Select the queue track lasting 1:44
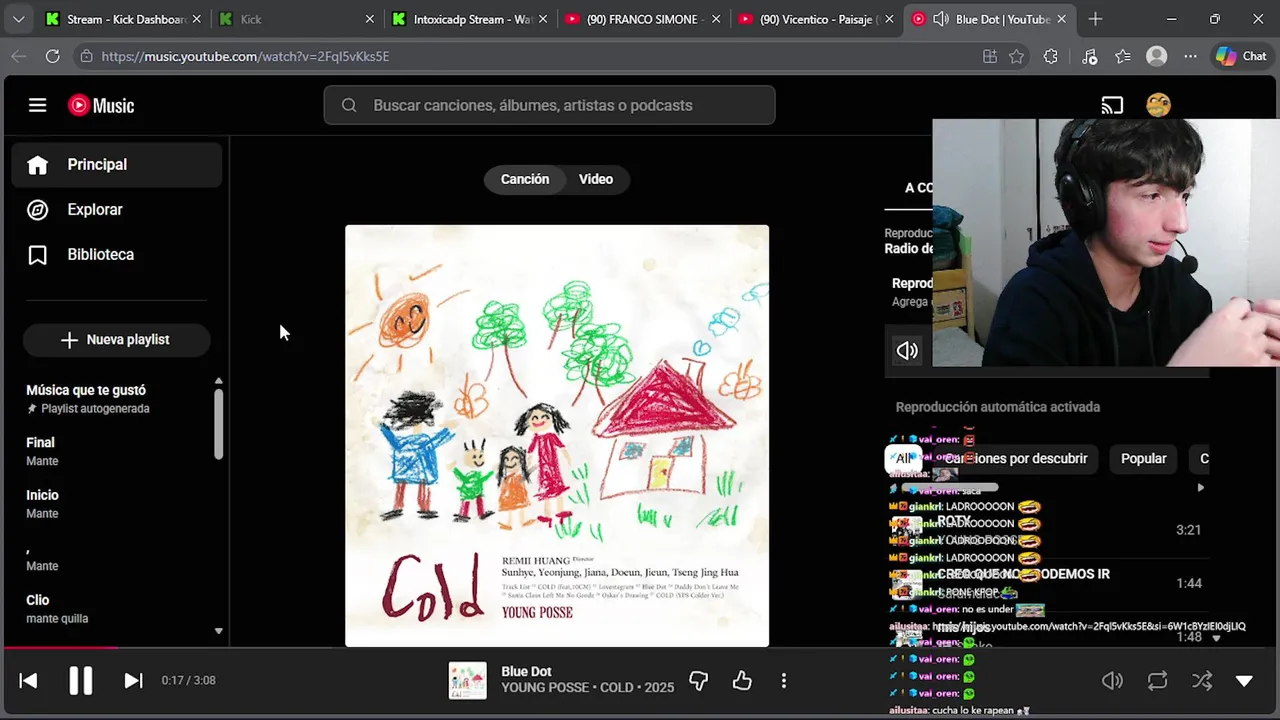 [1047, 583]
